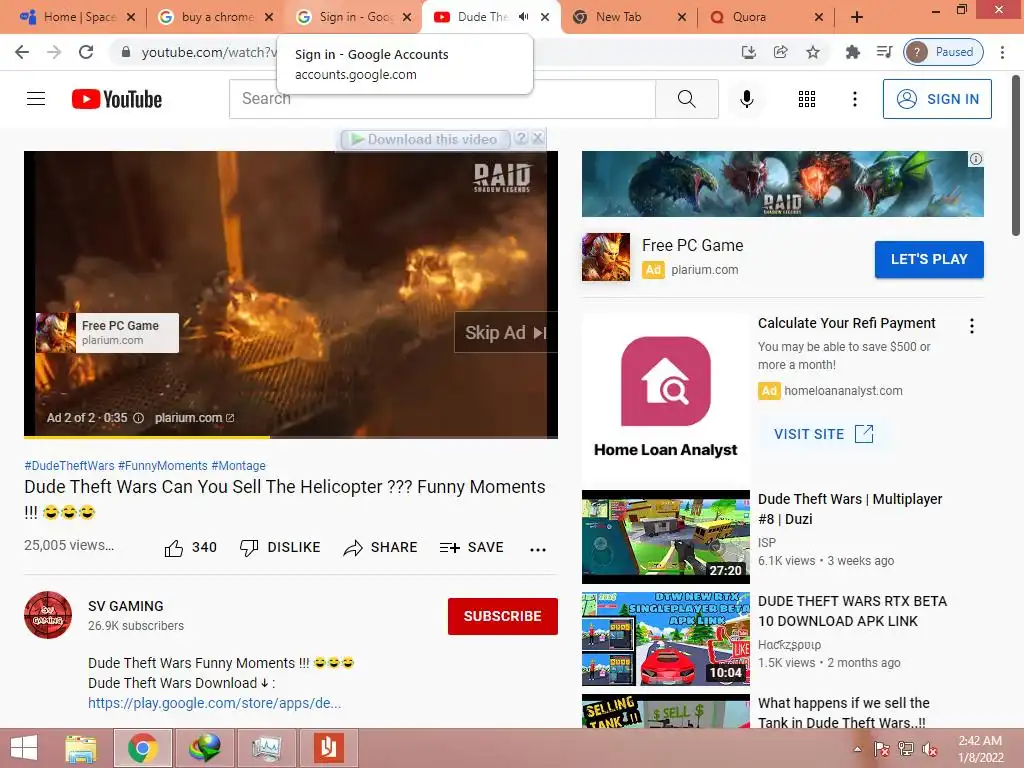Share the video
Image resolution: width=1024 pixels, height=768 pixels.
tap(380, 547)
